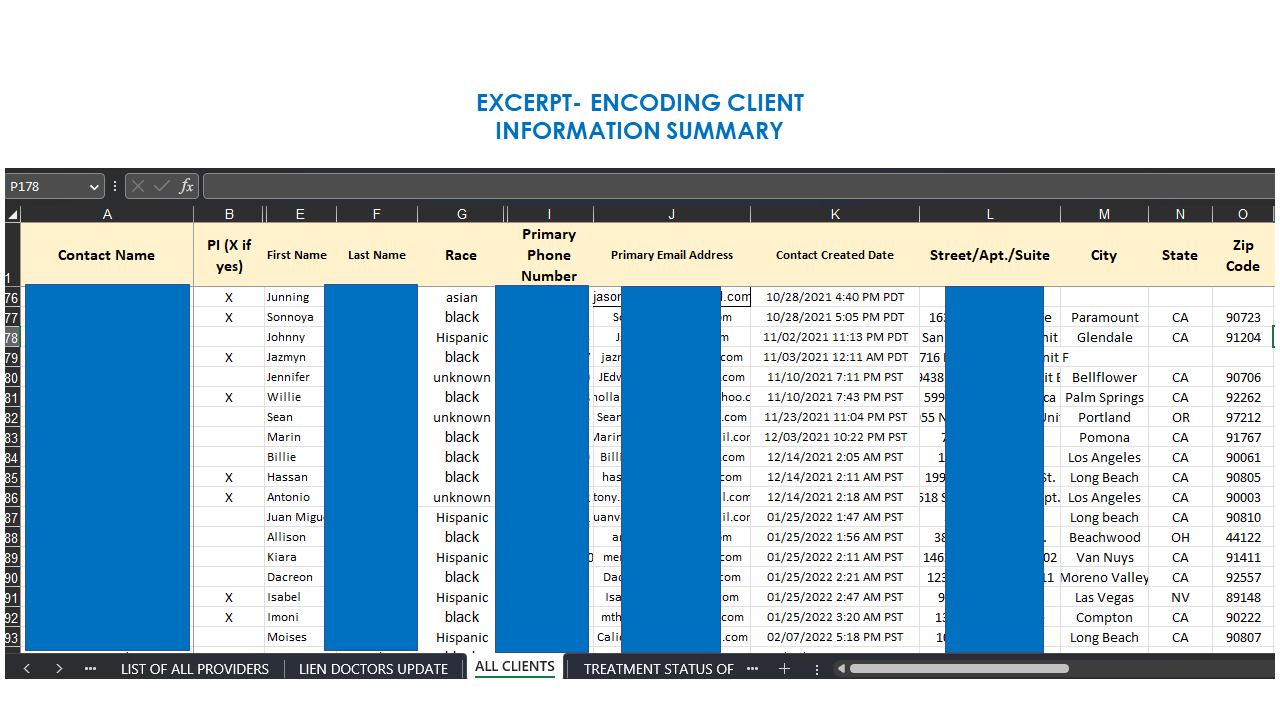Select column G header
This screenshot has width=1280, height=720.
coord(461,214)
